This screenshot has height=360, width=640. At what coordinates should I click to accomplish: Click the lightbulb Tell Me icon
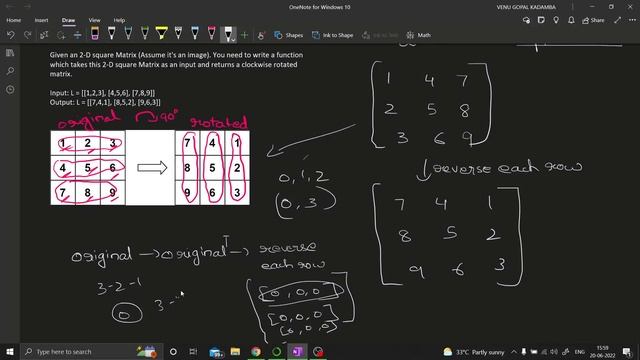tap(556, 20)
